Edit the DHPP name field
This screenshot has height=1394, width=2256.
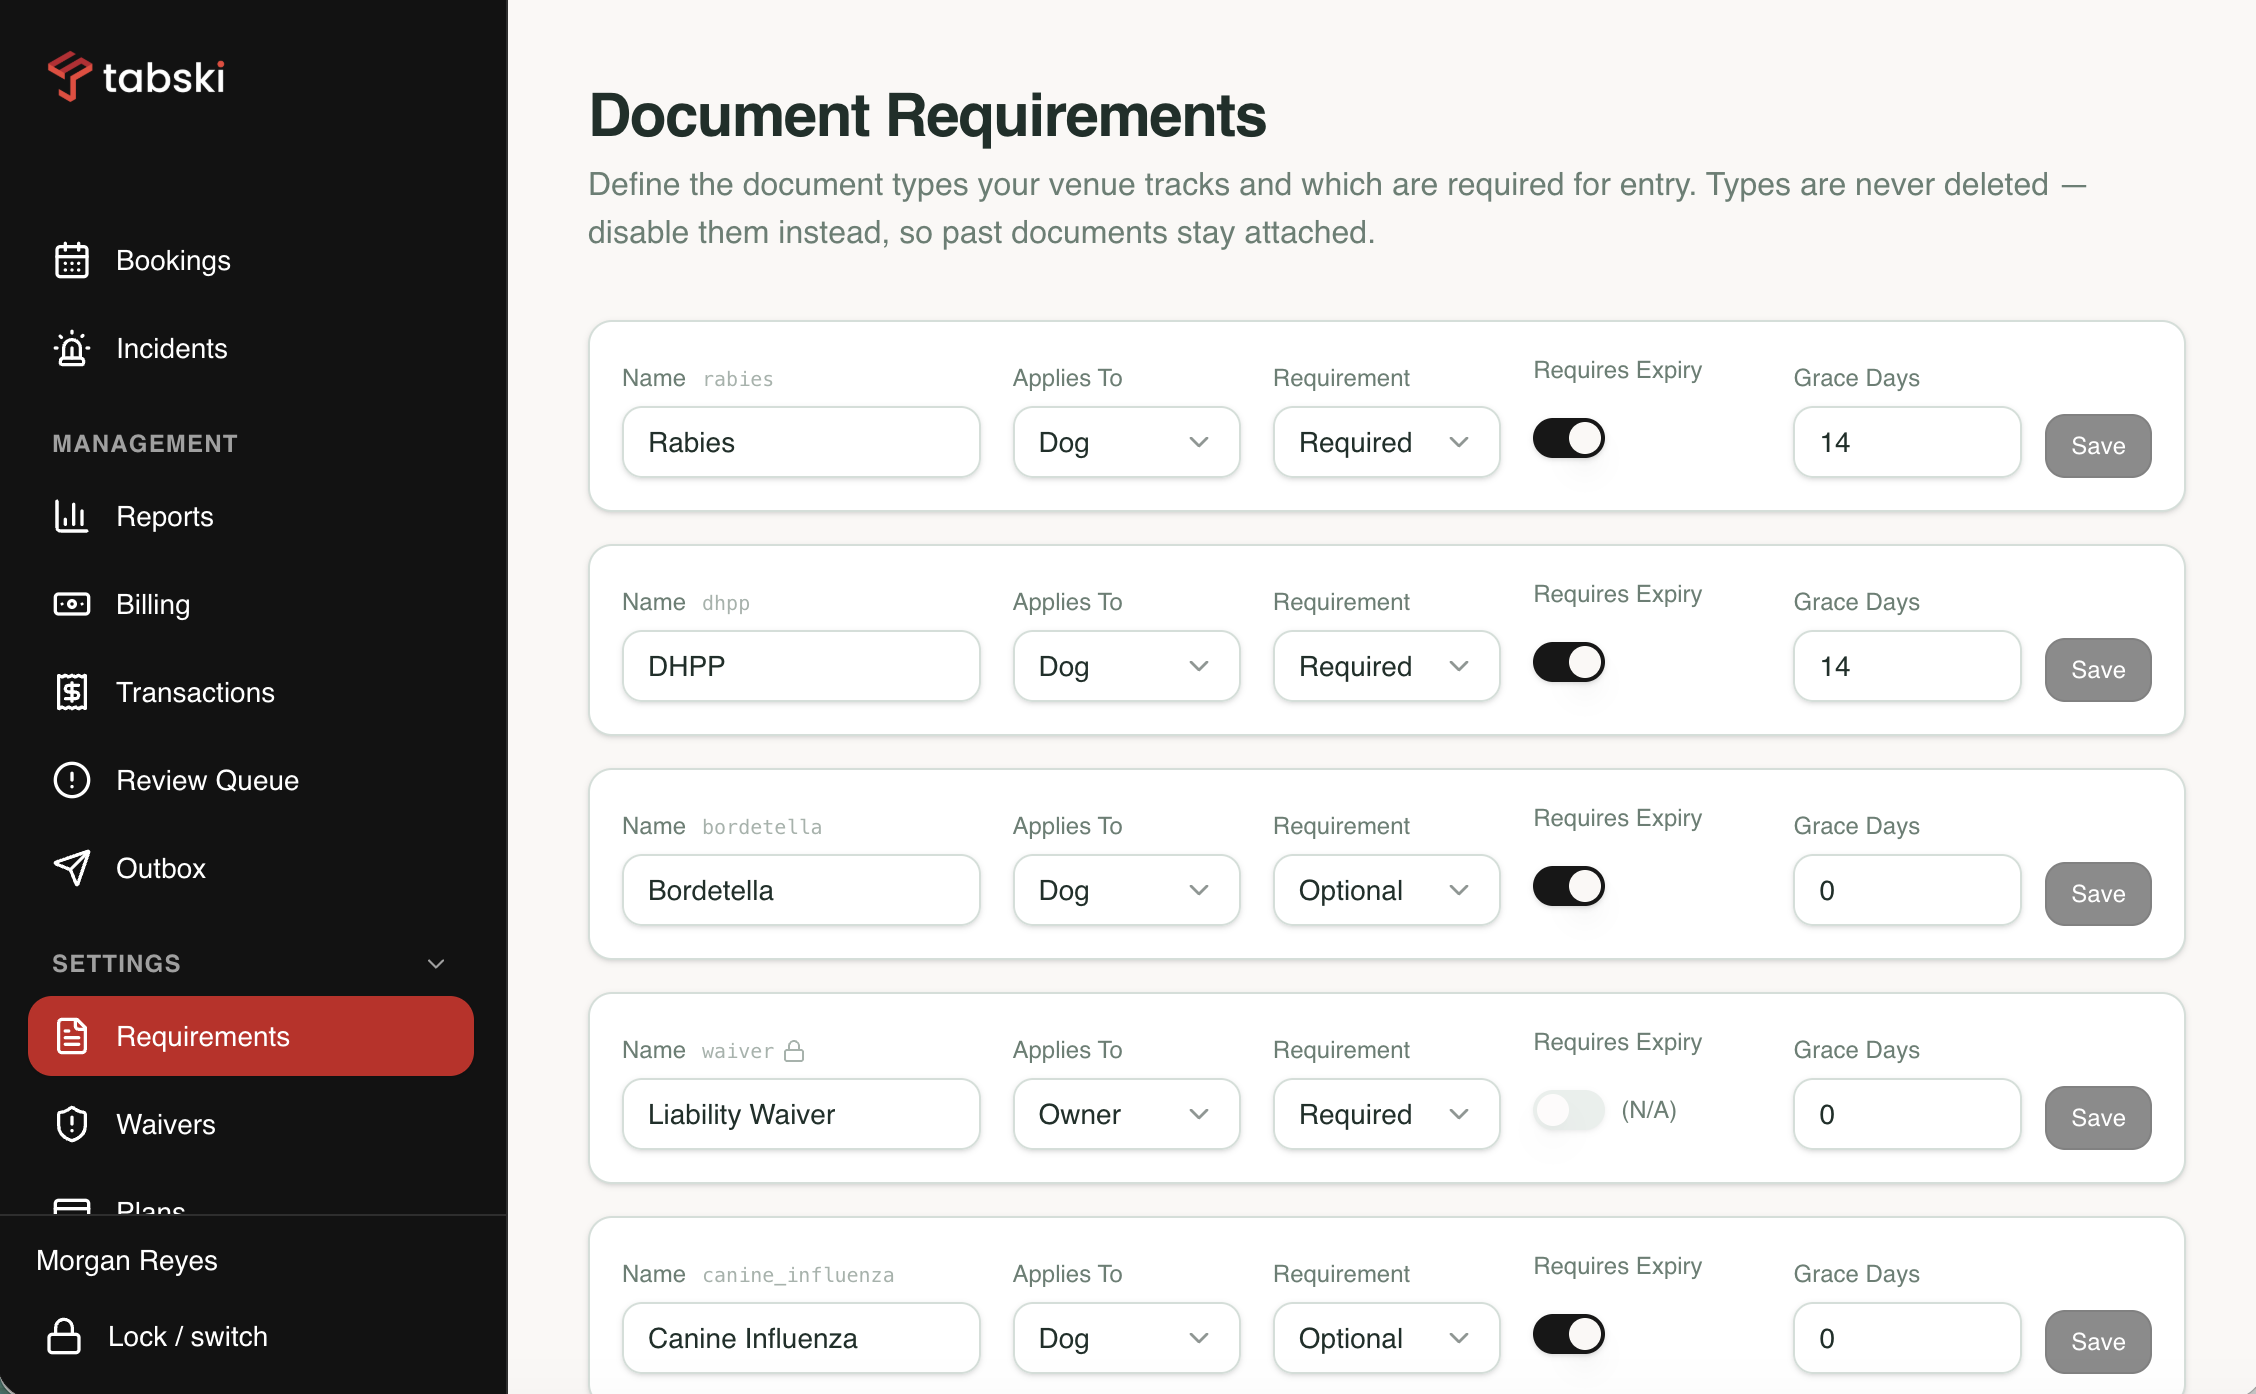coord(801,666)
